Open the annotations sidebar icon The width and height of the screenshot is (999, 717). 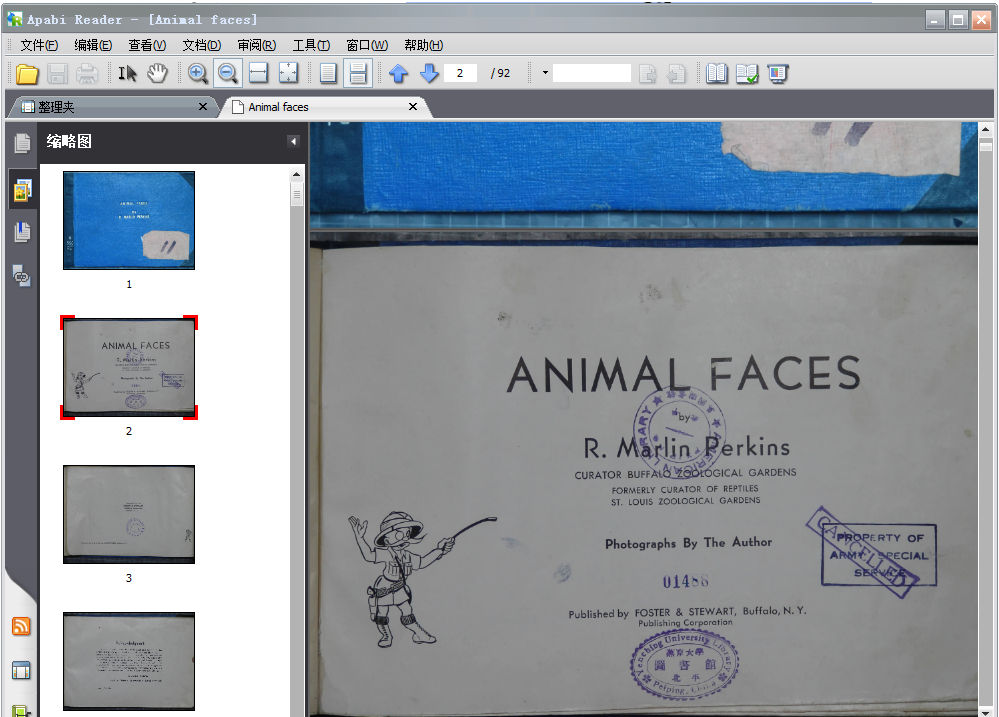tap(22, 232)
